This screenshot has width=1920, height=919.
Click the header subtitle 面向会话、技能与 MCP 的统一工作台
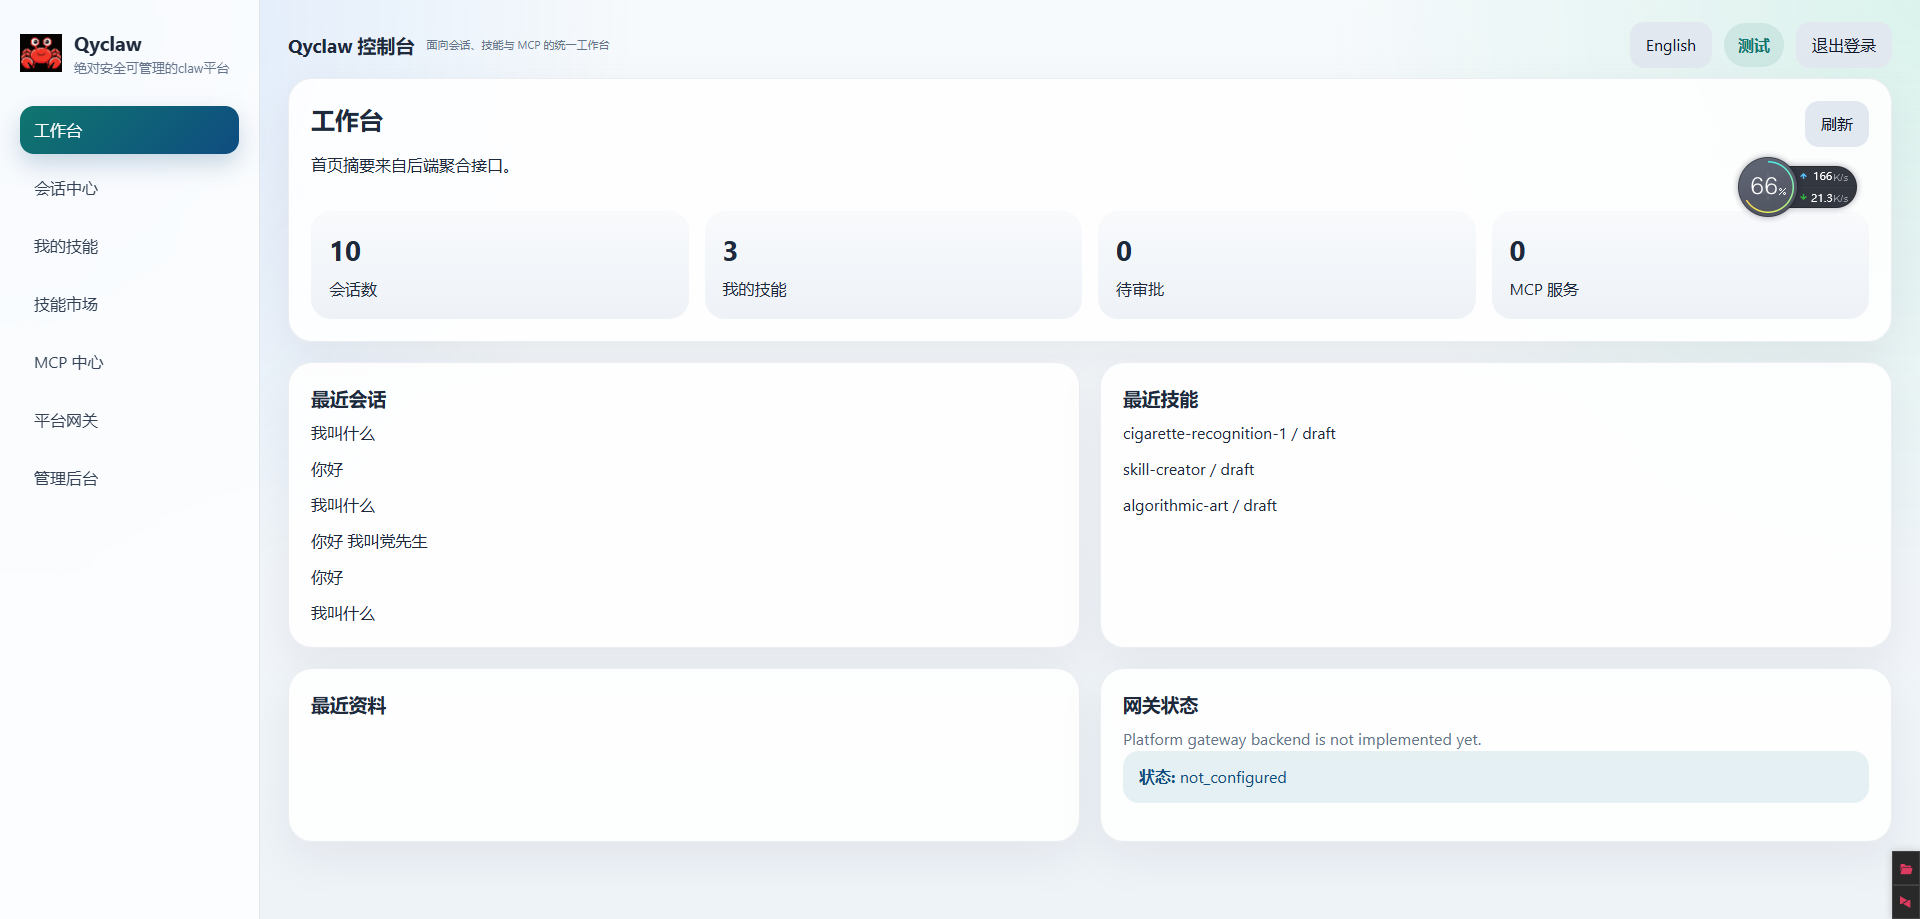[517, 45]
